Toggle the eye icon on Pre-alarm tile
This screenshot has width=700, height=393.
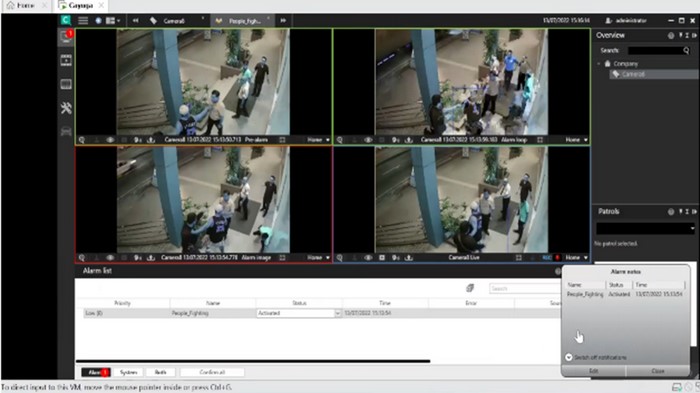click(110, 140)
